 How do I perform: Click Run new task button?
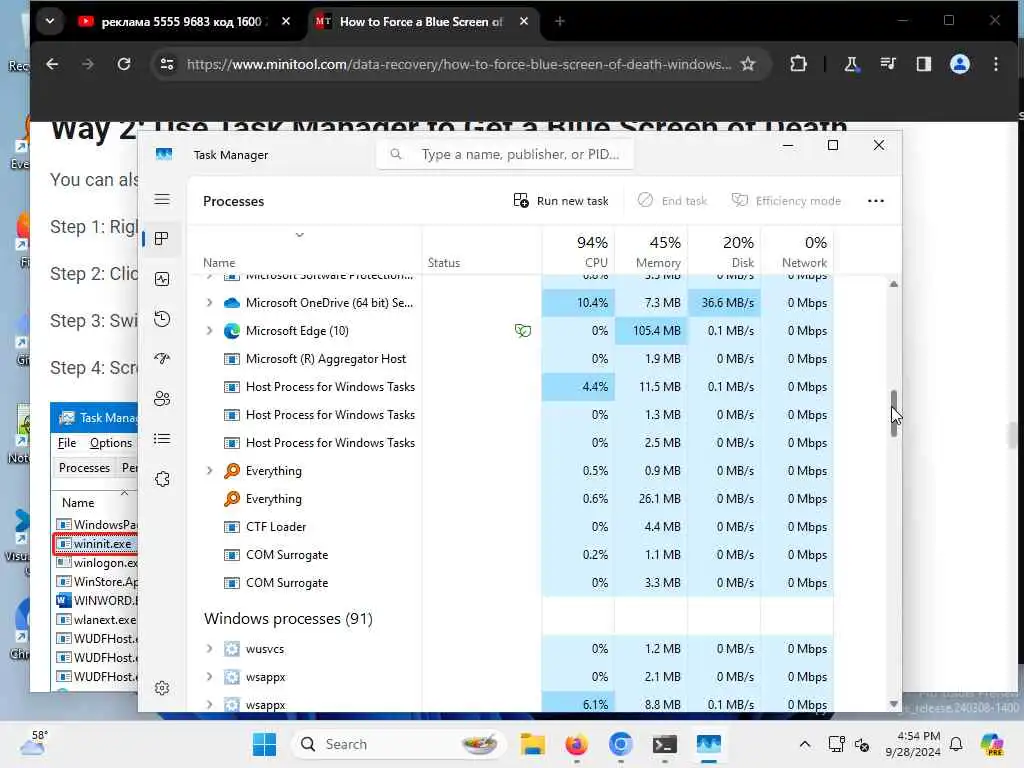(x=561, y=200)
